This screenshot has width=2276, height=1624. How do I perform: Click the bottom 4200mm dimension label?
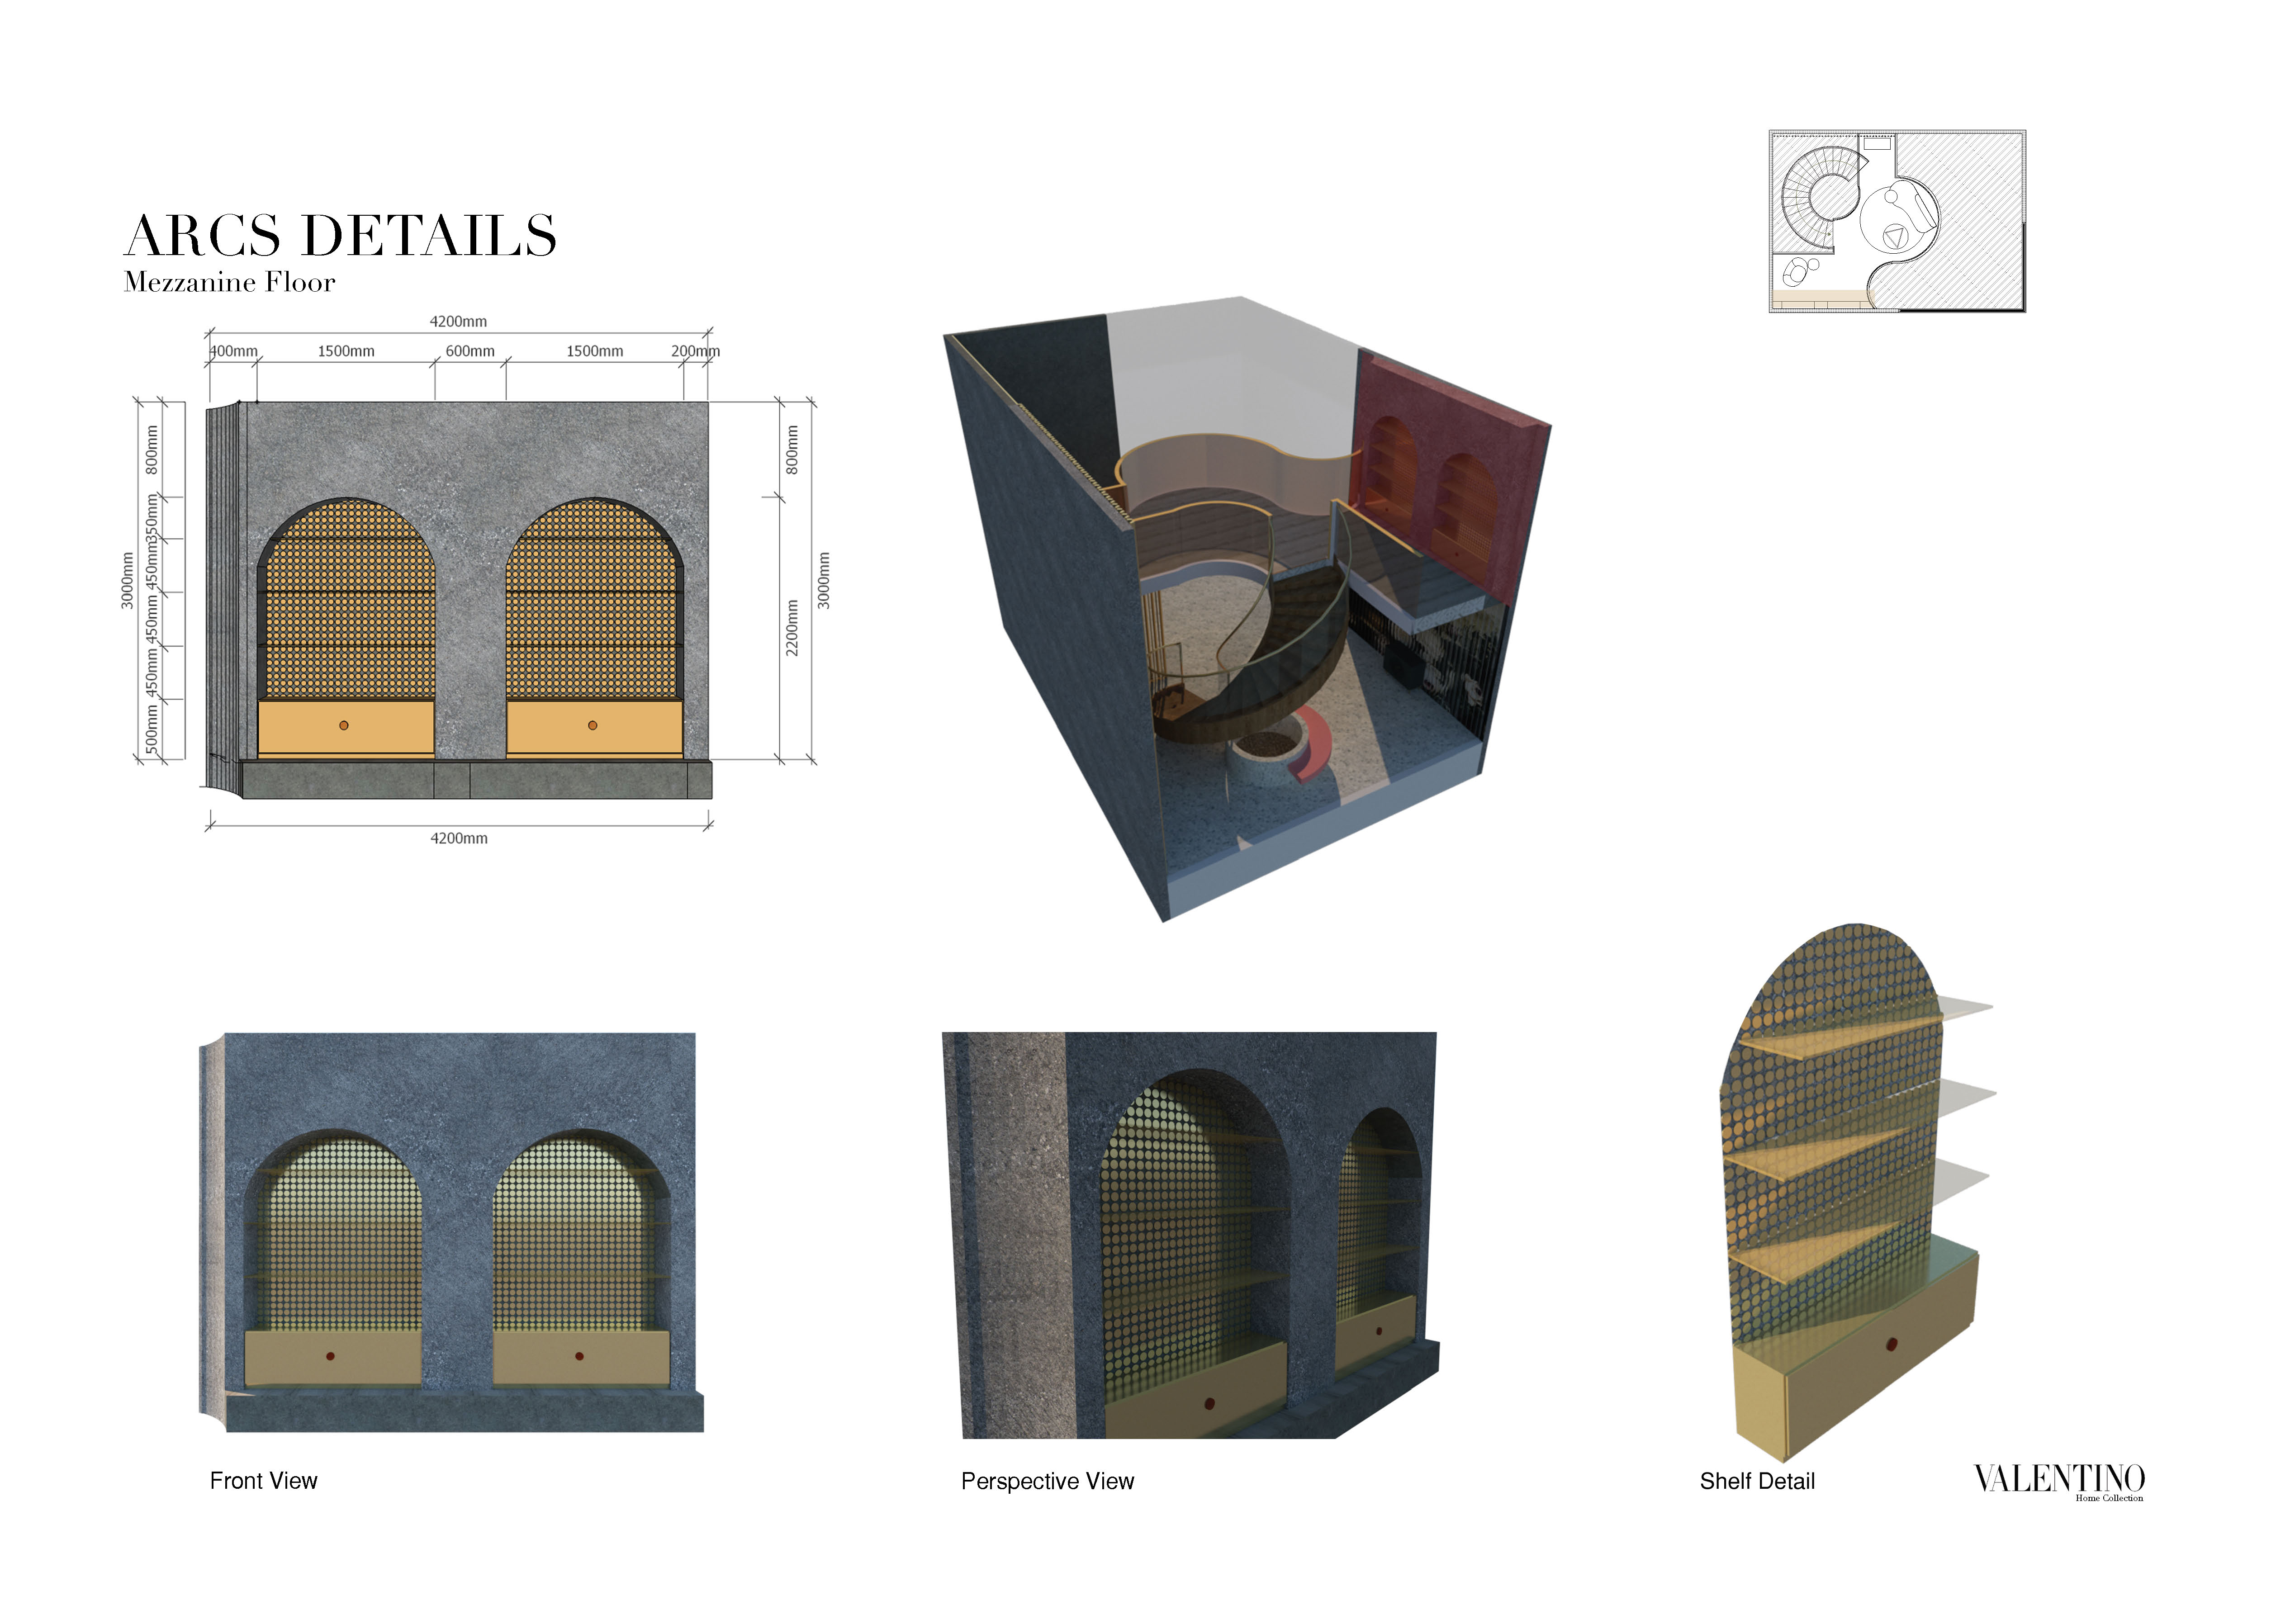click(x=459, y=838)
